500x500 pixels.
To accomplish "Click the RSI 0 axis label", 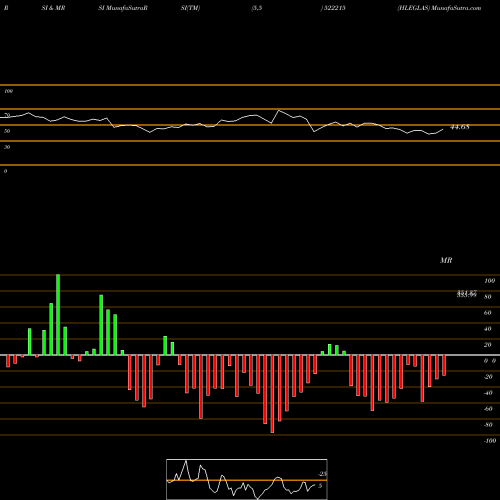I will click(x=5, y=171).
